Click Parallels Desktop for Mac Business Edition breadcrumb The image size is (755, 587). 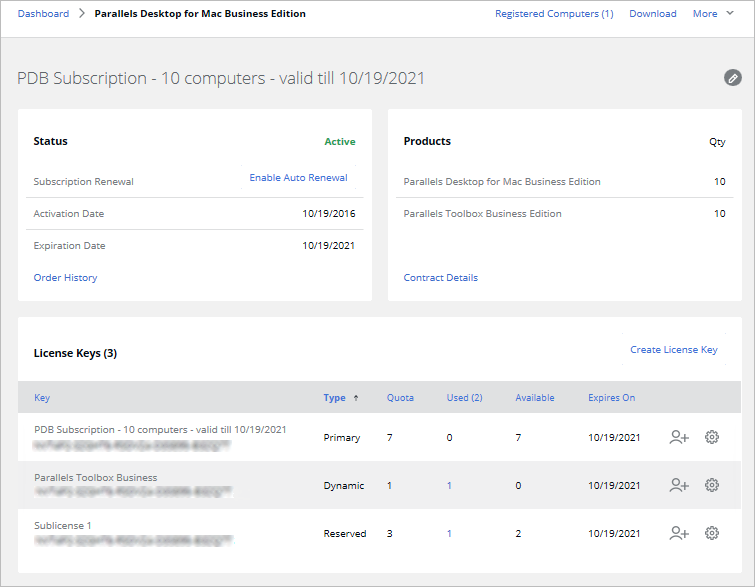(200, 13)
